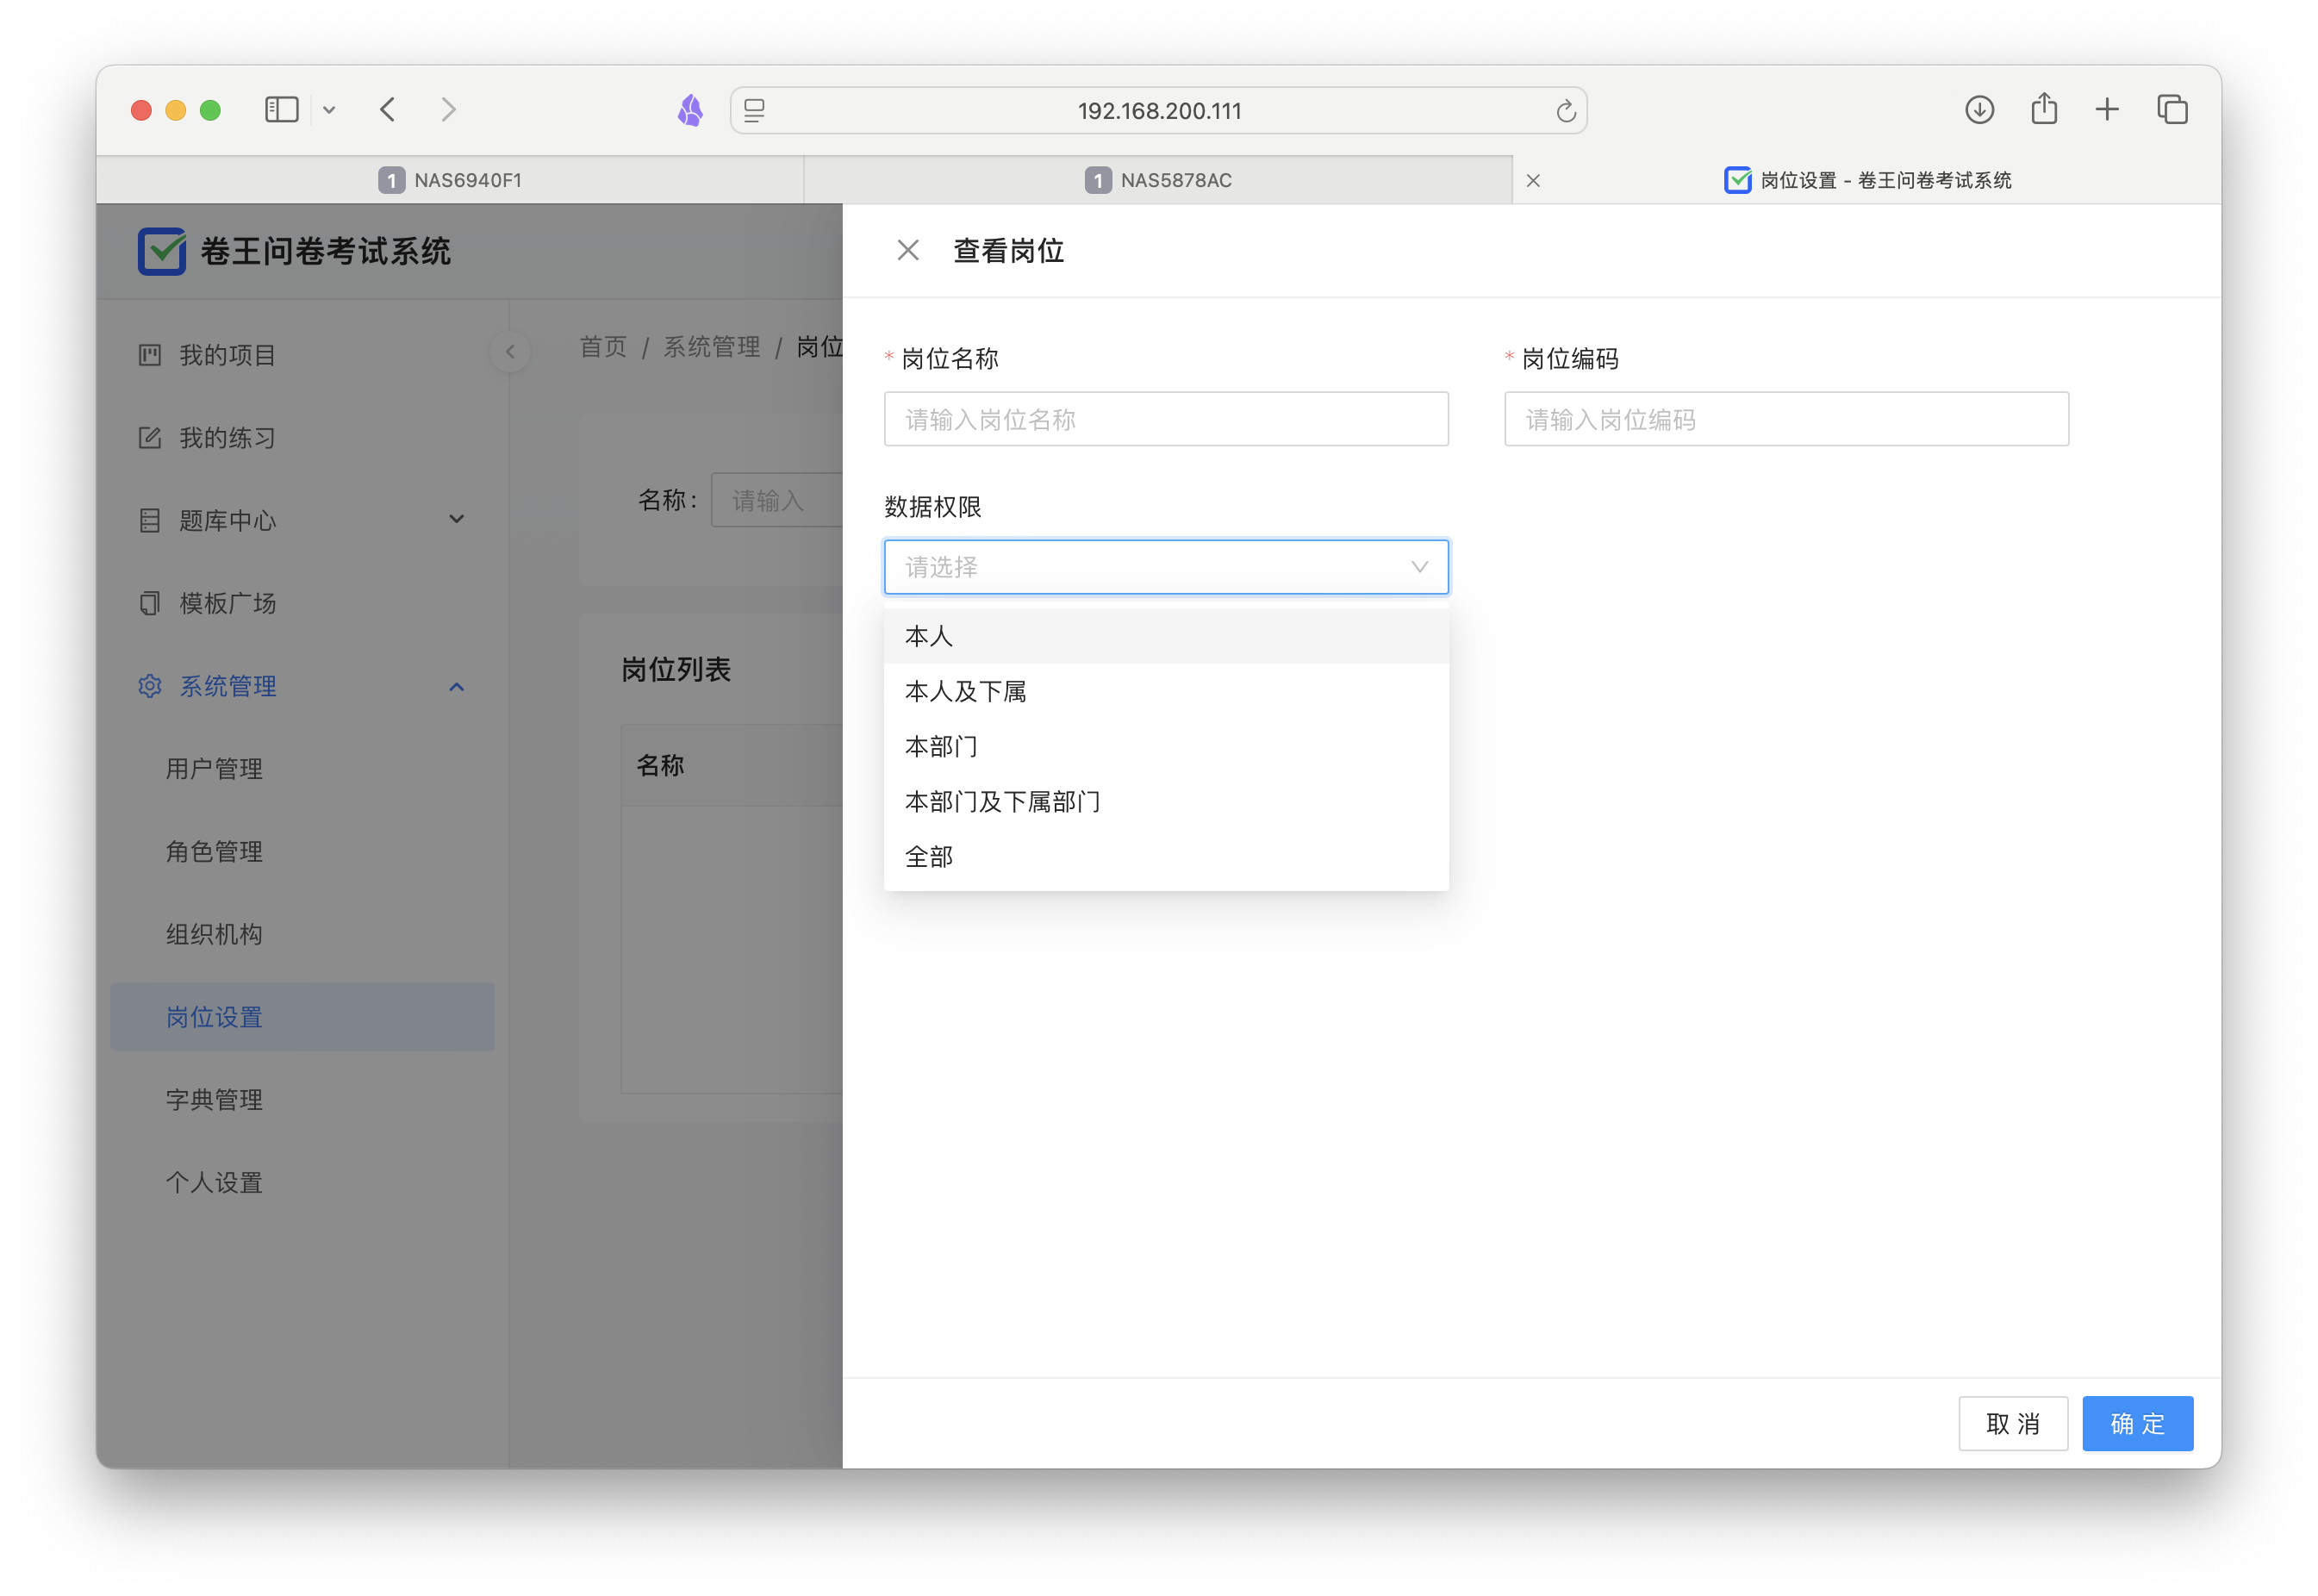The width and height of the screenshot is (2318, 1596).
Task: Click the 192.168.200.111 address bar
Action: coord(1158,110)
